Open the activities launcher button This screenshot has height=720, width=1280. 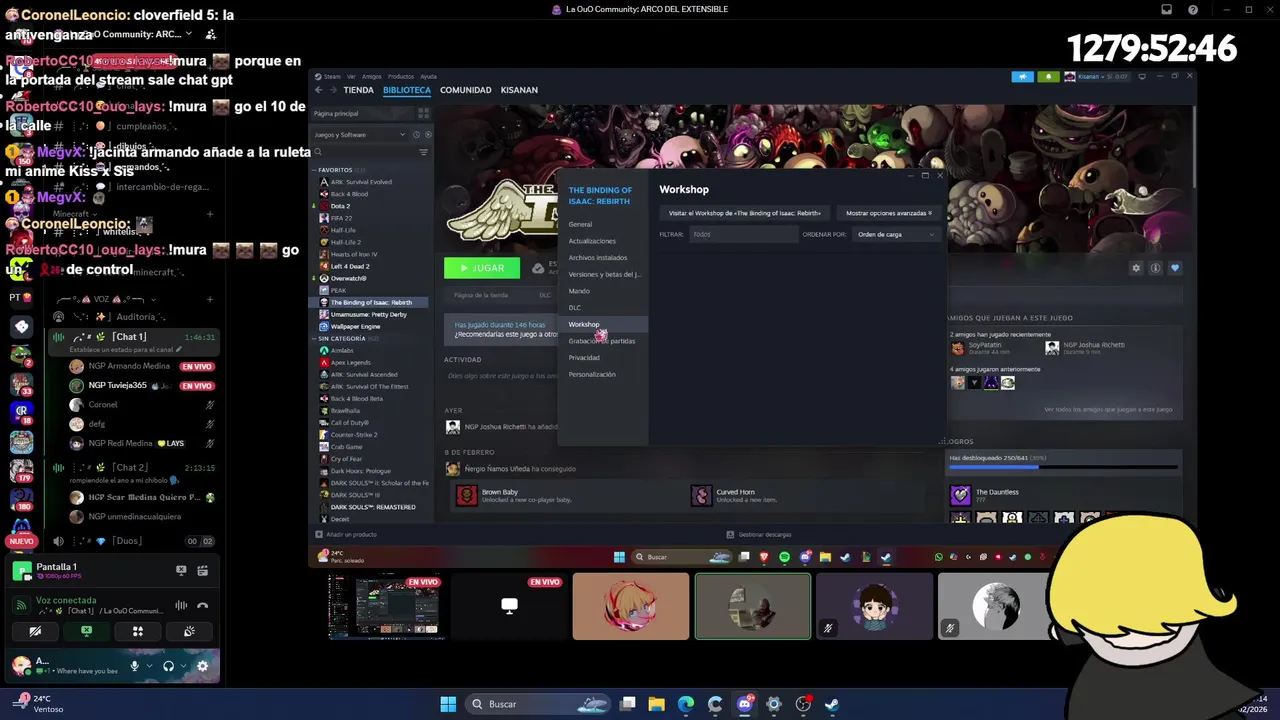point(138,631)
